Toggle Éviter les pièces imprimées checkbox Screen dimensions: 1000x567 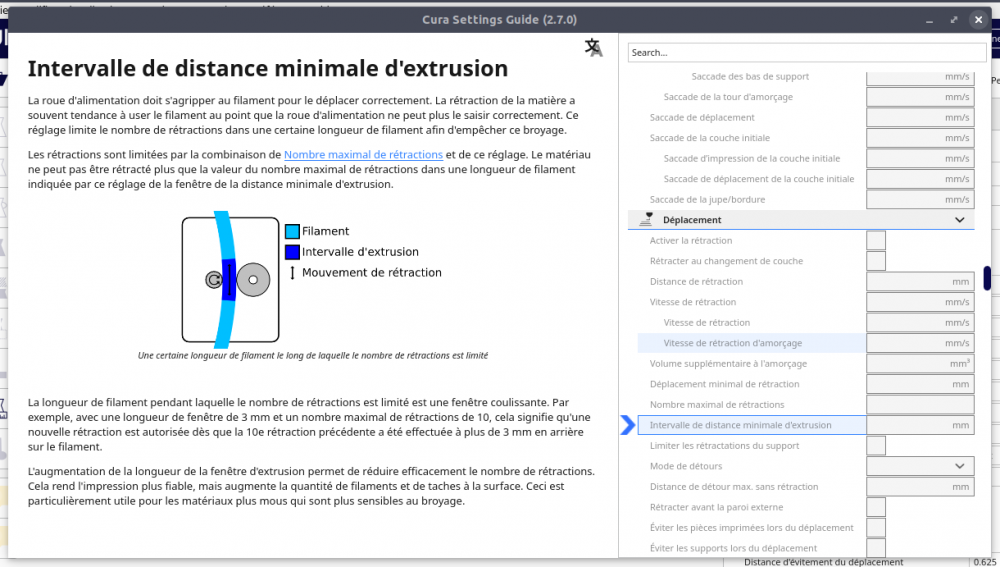point(876,527)
